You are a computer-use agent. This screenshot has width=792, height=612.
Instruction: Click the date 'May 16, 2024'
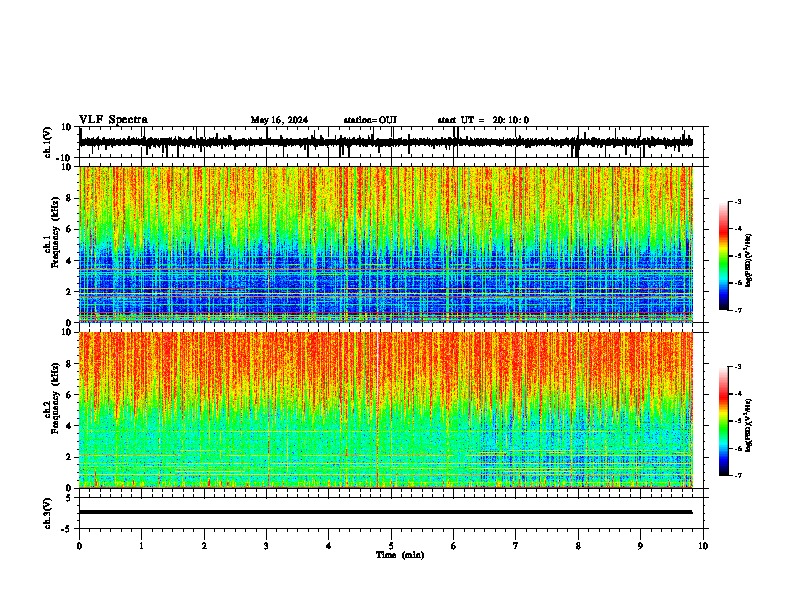[279, 120]
